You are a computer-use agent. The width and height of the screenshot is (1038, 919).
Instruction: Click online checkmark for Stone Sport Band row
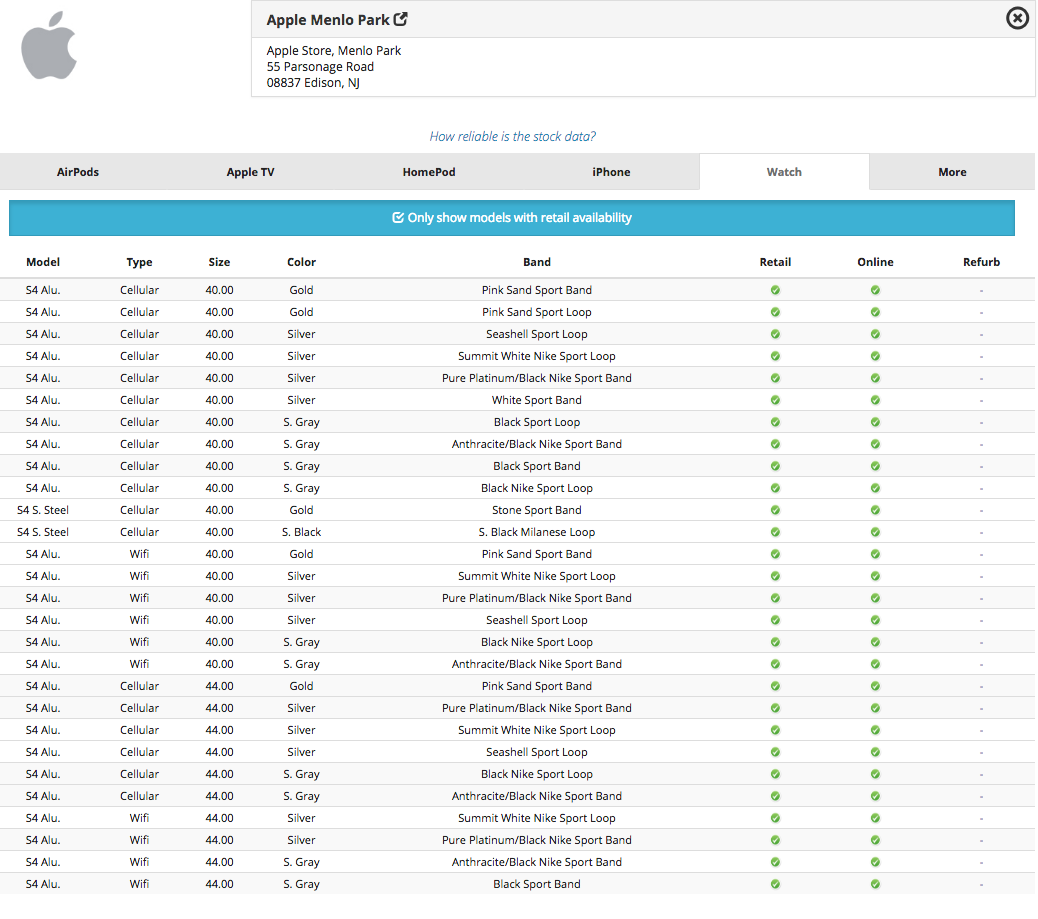click(875, 510)
